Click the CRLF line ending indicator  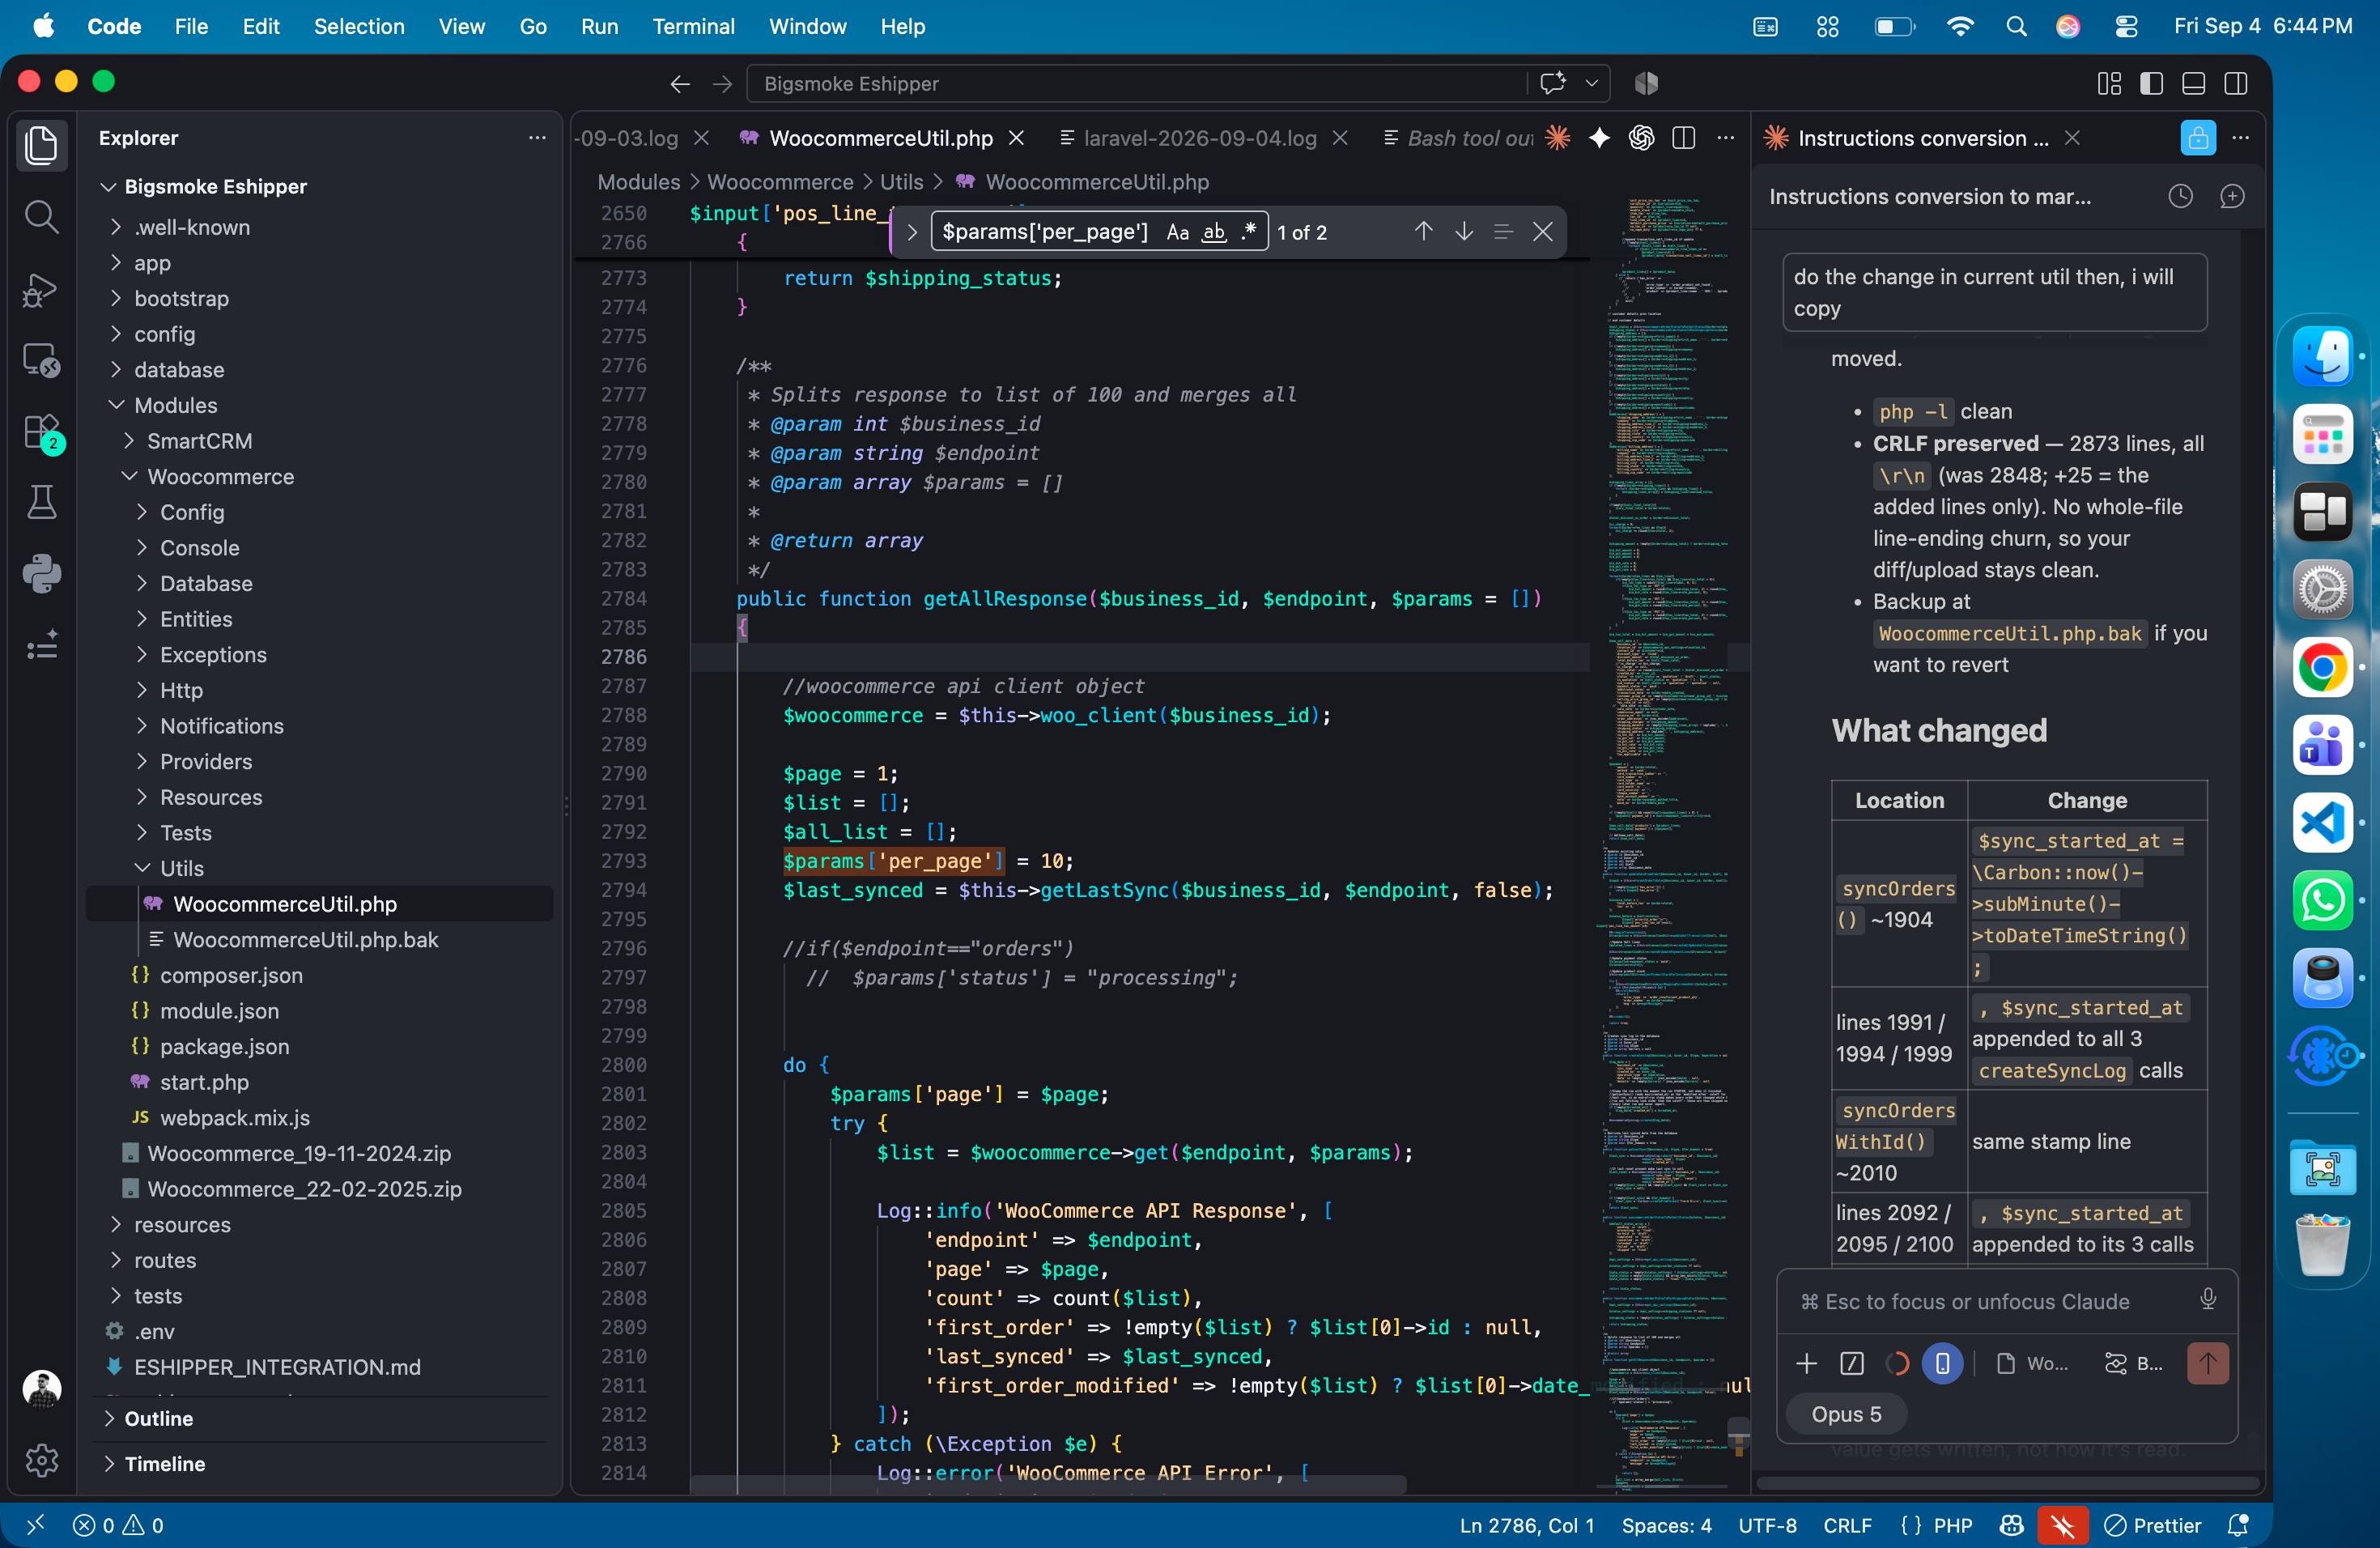(x=1846, y=1525)
